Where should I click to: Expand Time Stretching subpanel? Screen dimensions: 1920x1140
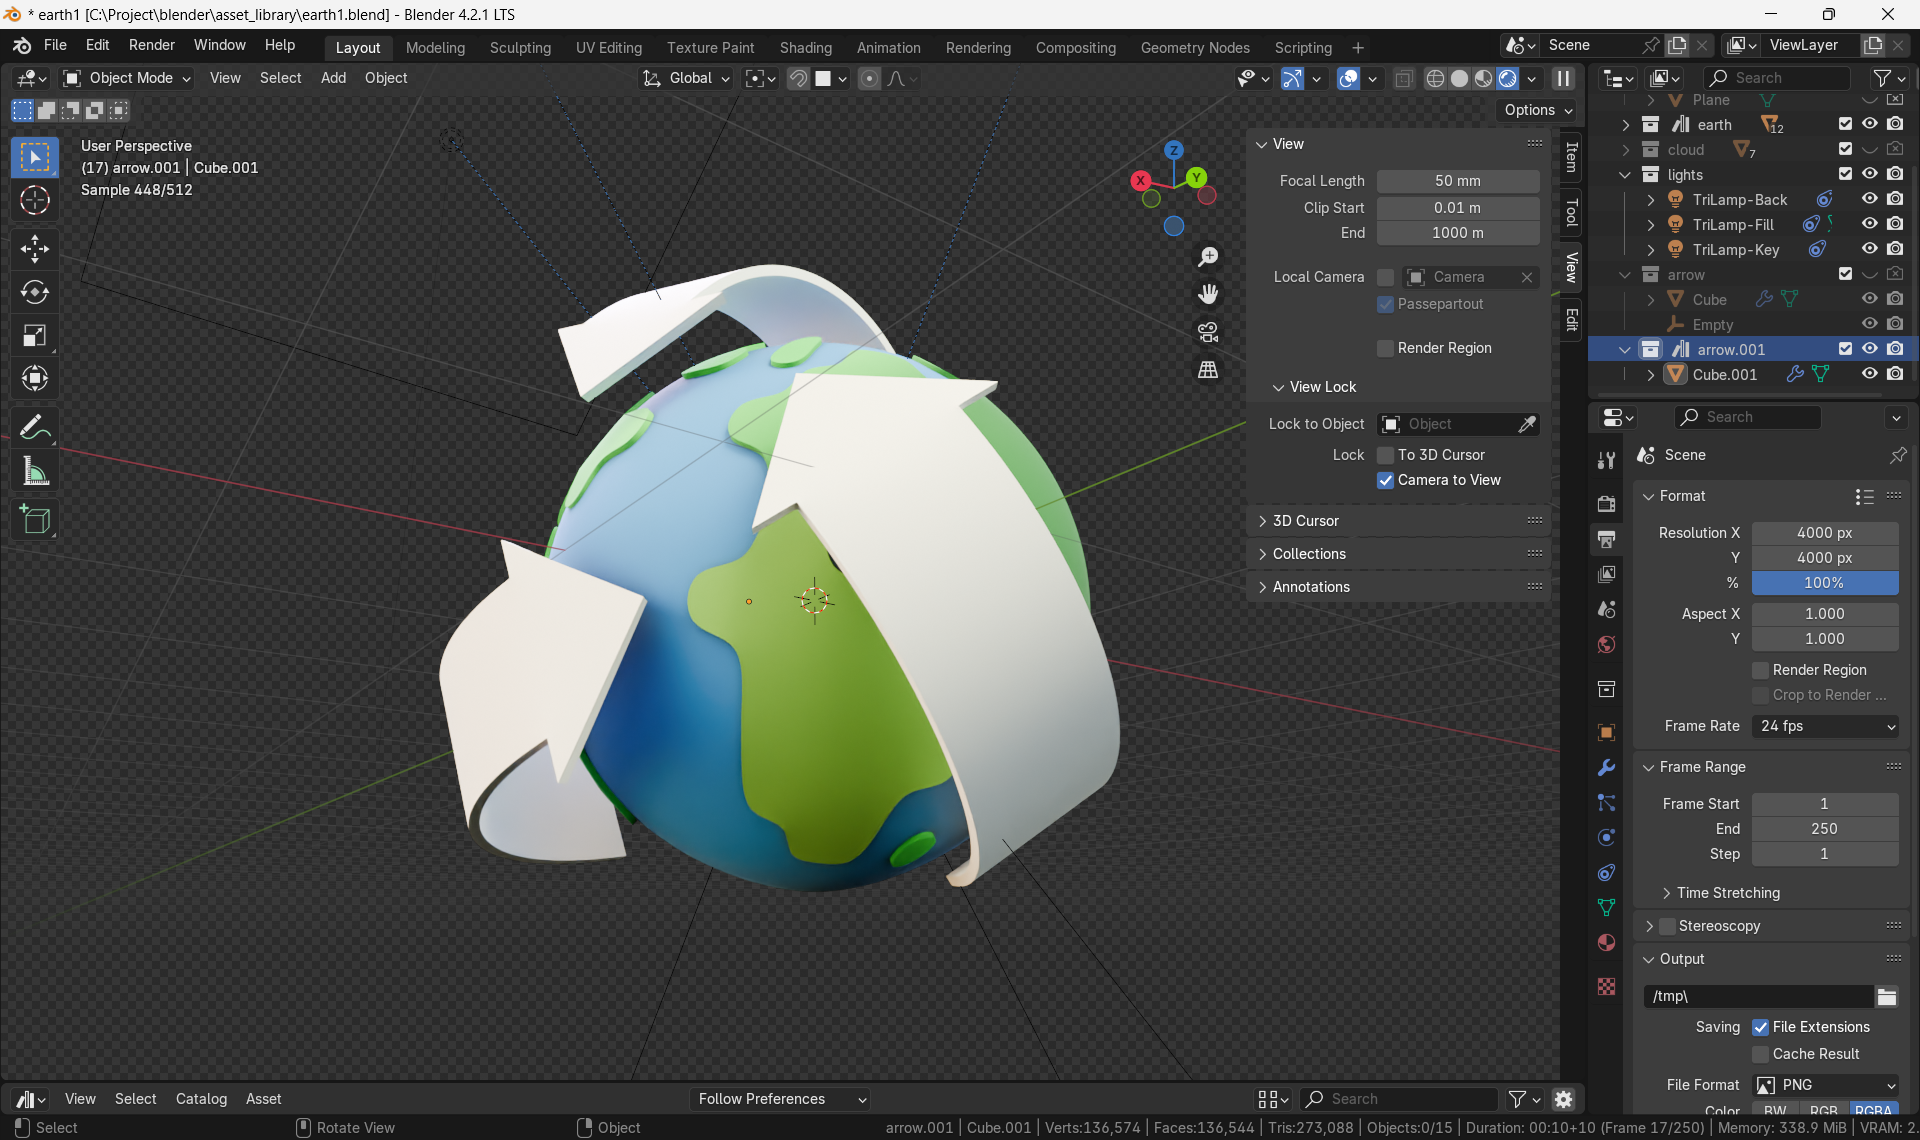[x=1727, y=893]
